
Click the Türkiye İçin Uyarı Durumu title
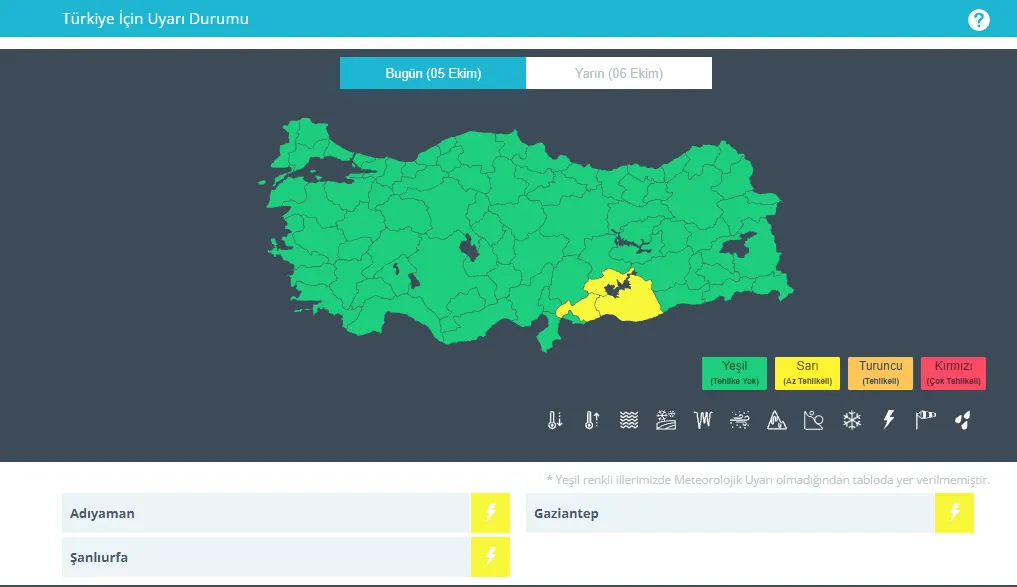[155, 19]
